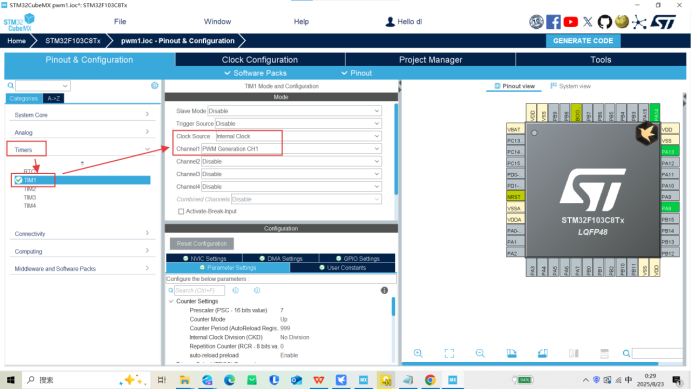Expand Middleware and Software Packs category

[x=82, y=268]
